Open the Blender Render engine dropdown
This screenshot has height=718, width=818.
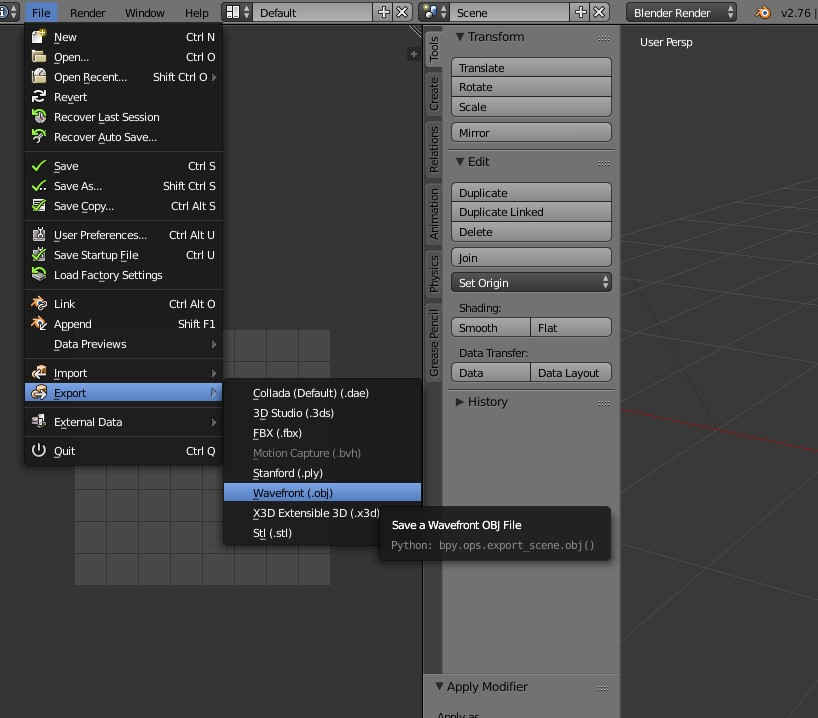[x=681, y=13]
